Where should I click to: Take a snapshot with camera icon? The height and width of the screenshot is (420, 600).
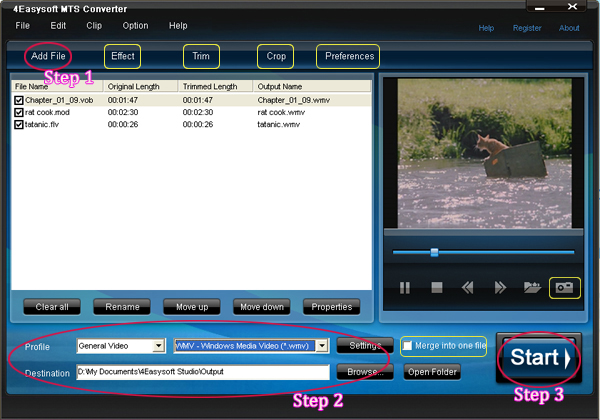click(x=564, y=288)
